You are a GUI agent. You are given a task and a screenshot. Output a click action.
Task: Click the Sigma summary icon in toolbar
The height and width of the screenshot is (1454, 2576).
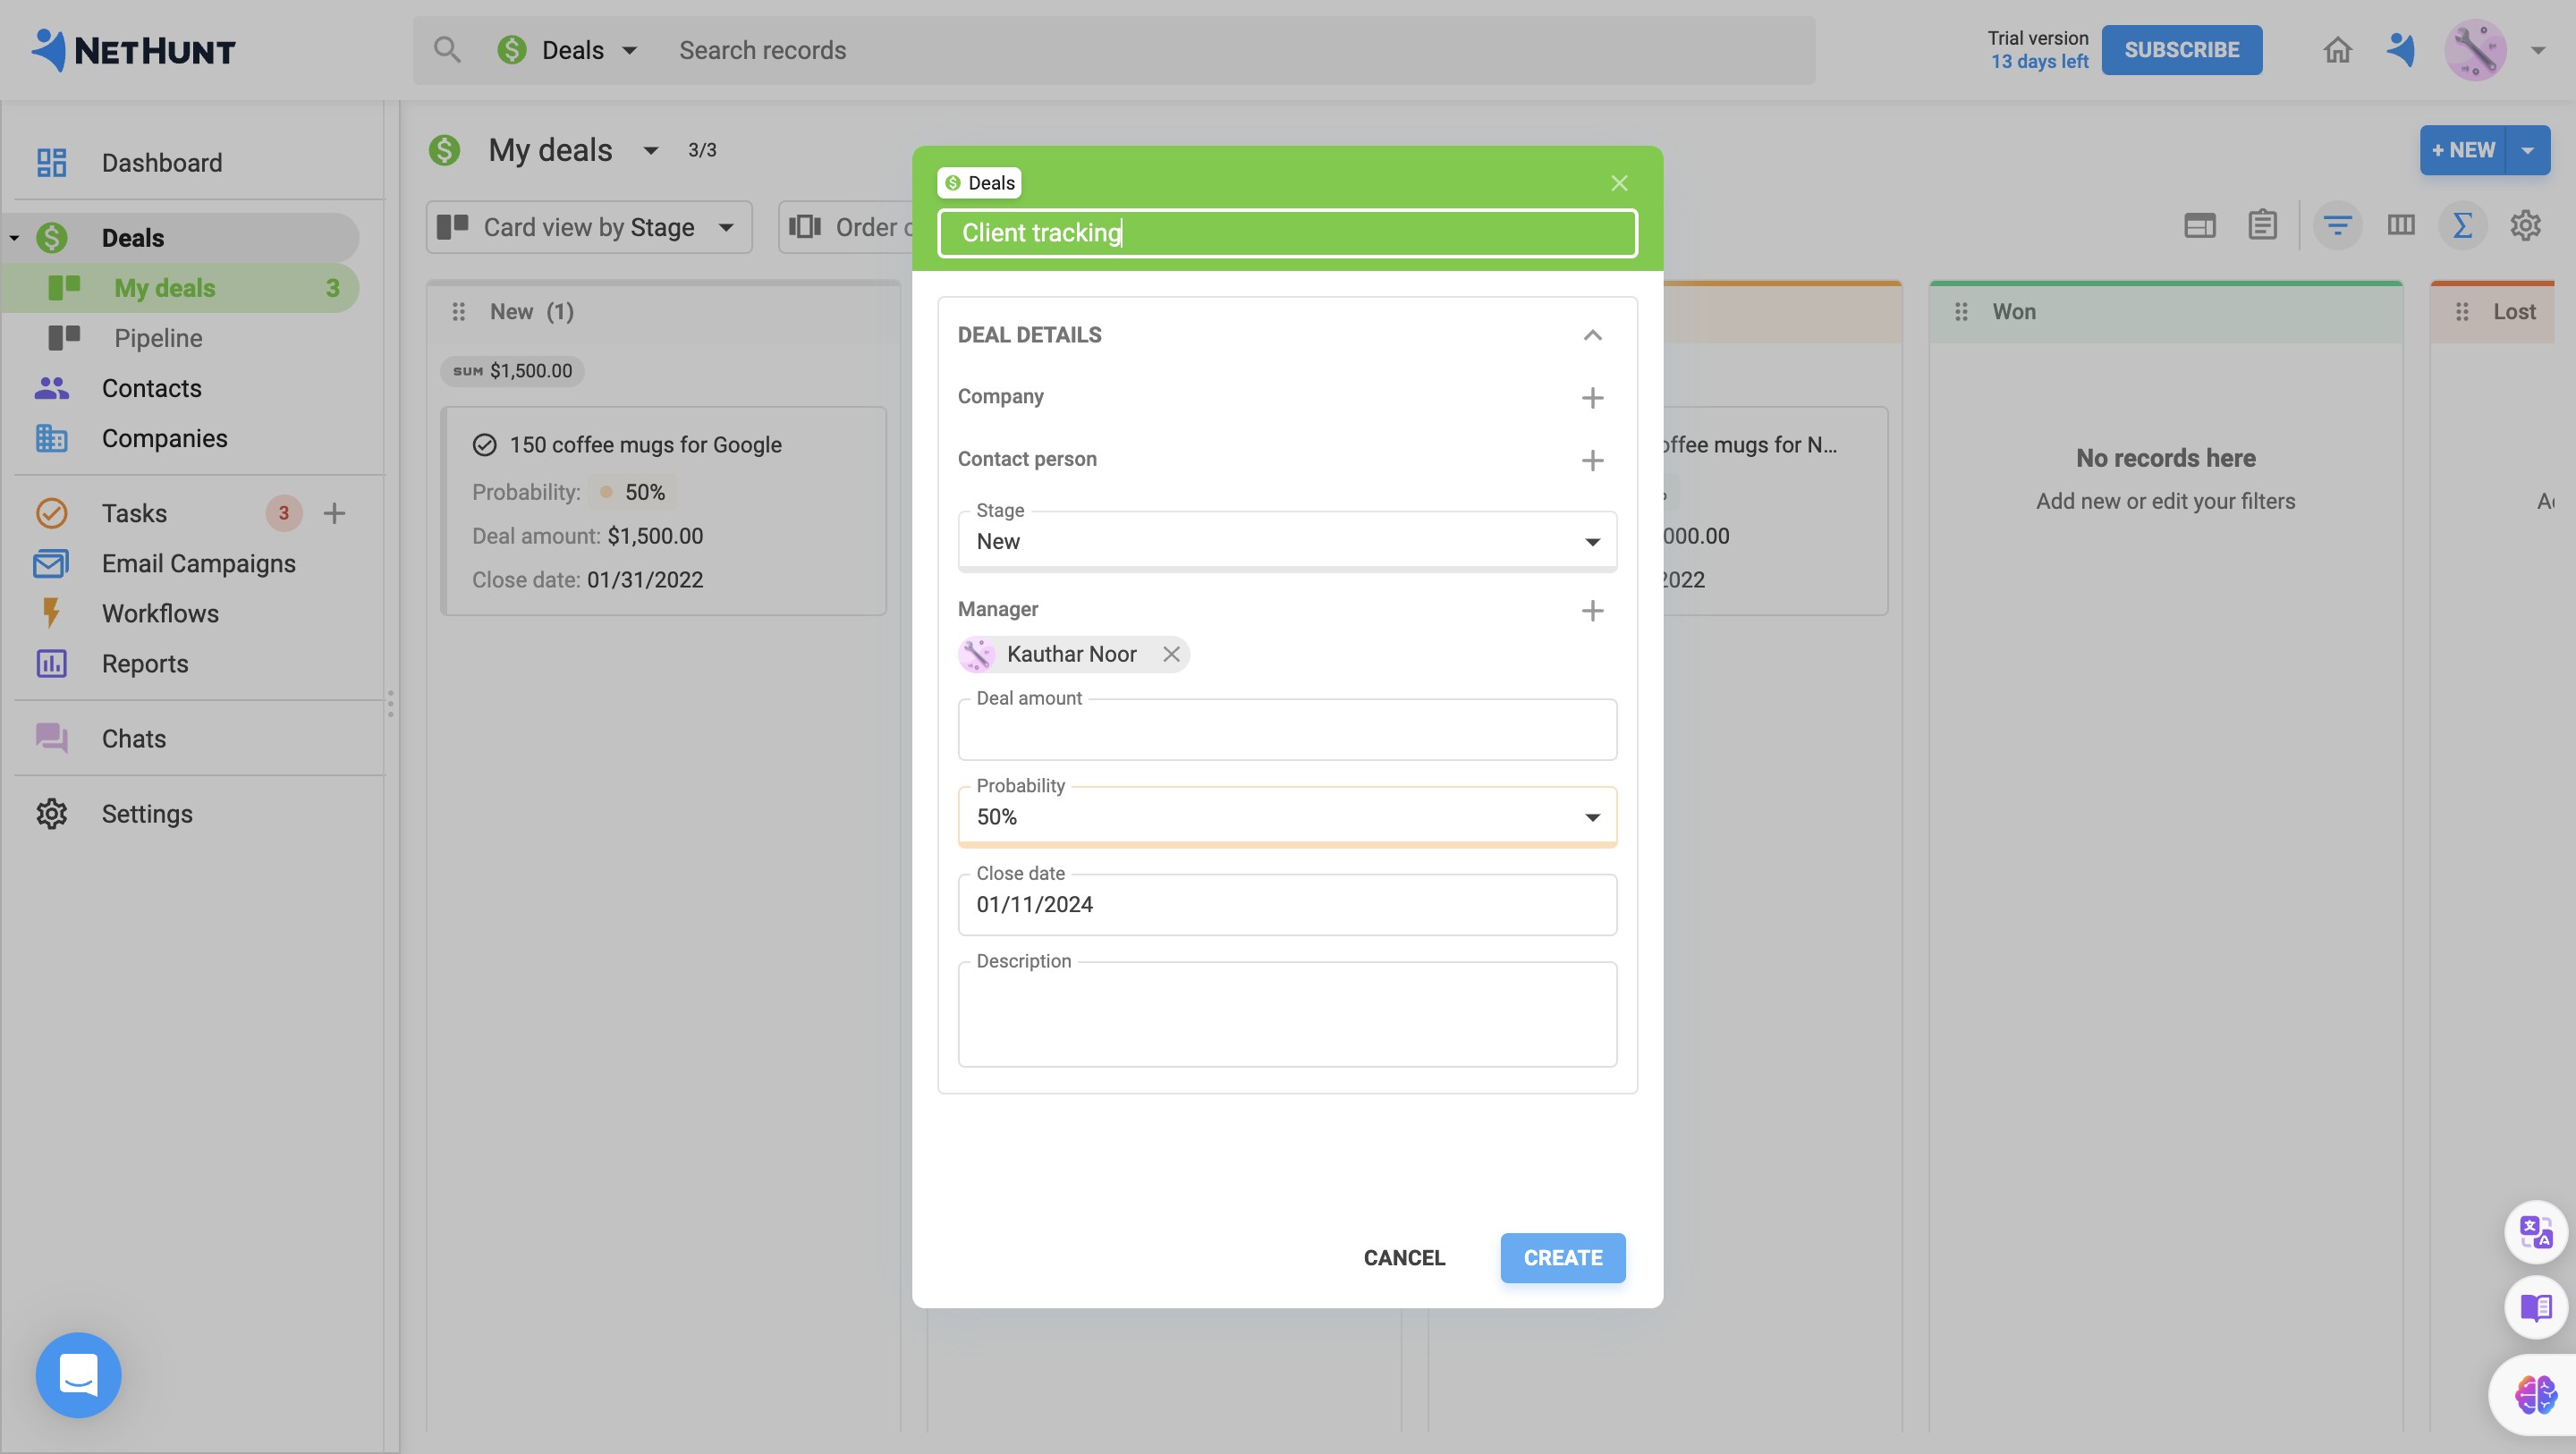(x=2462, y=226)
